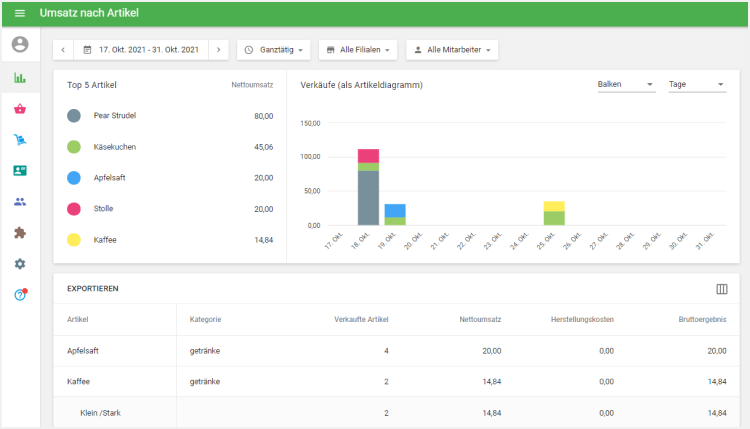The width and height of the screenshot is (750, 429).
Task: Click the grey Pear Strudel color swatch
Action: click(x=74, y=116)
